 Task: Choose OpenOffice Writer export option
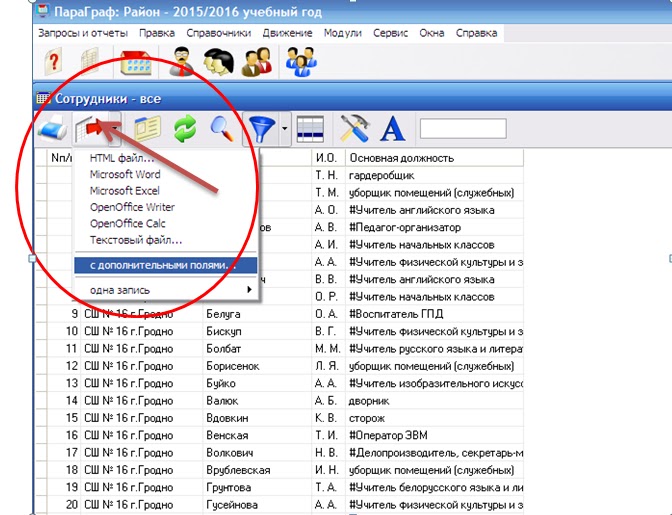[166, 207]
